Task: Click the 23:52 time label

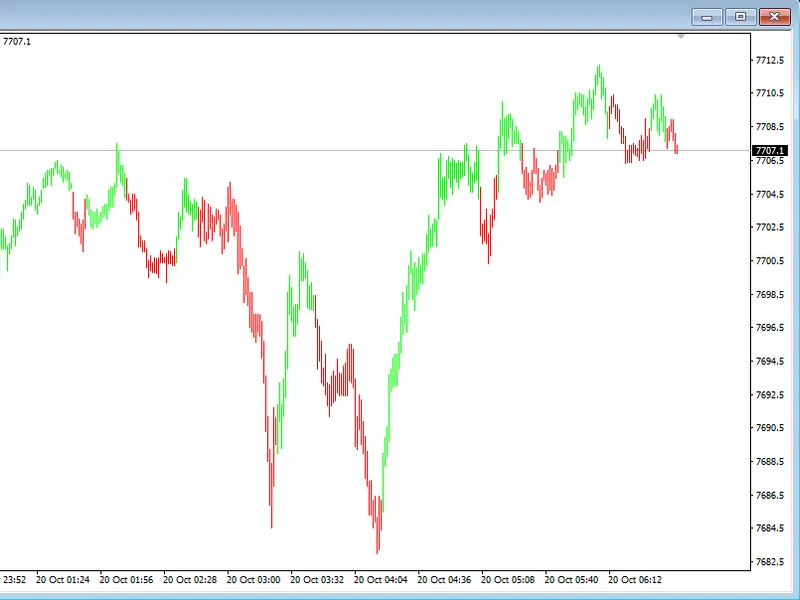Action: click(14, 580)
